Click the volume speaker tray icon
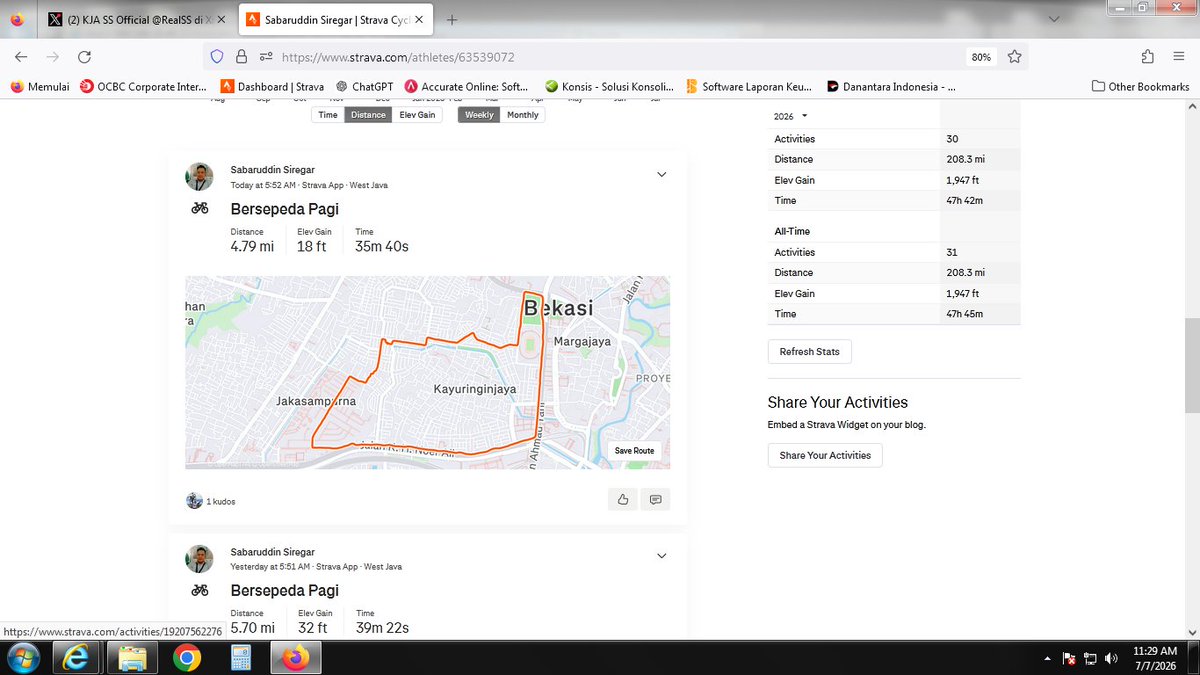Image resolution: width=1200 pixels, height=675 pixels. 1111,658
